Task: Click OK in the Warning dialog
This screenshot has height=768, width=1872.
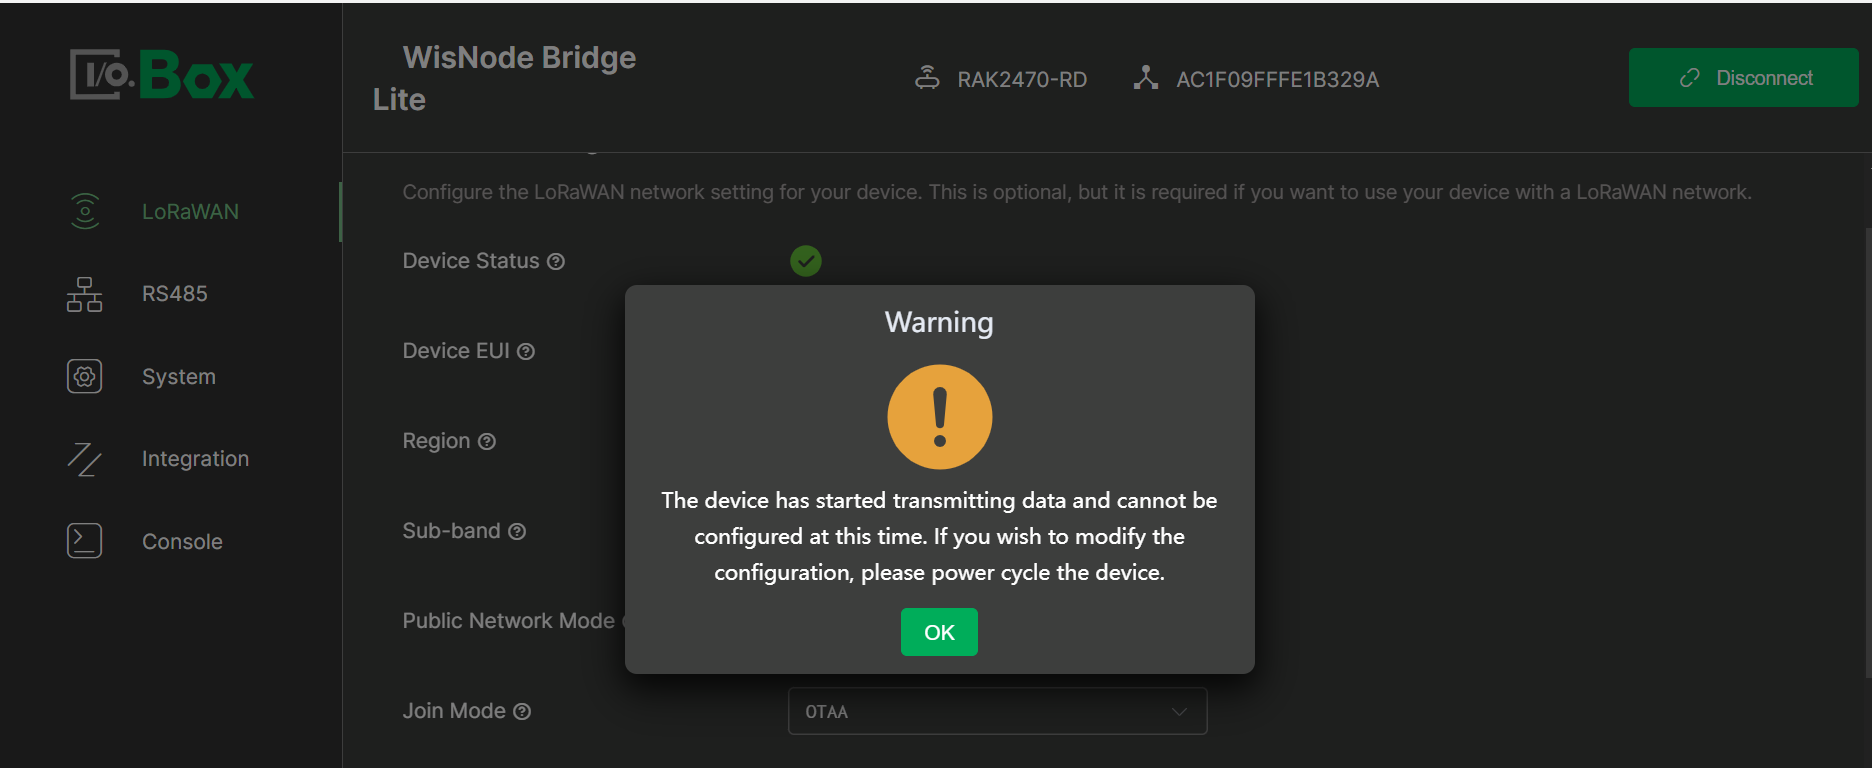Action: (x=939, y=632)
